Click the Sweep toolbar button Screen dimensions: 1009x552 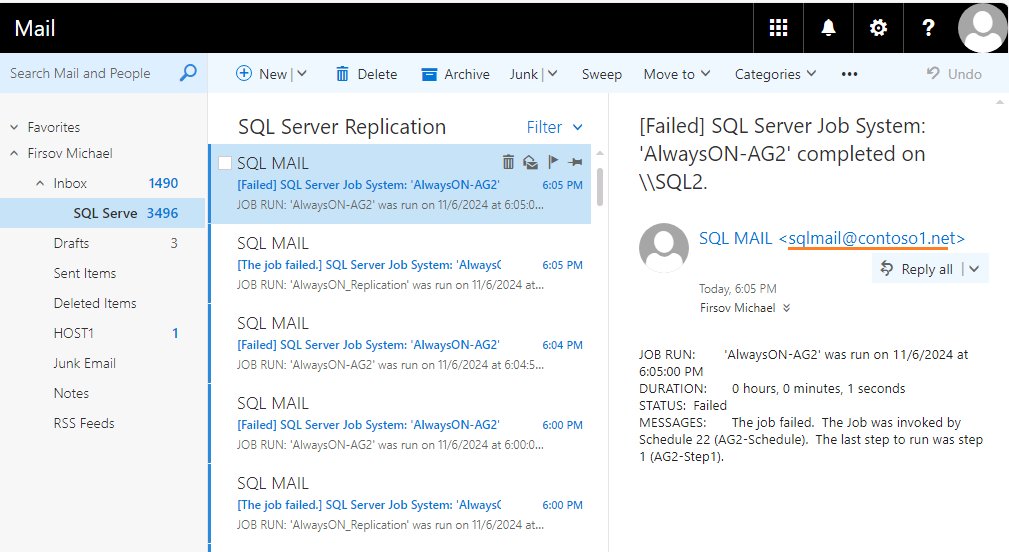tap(602, 74)
